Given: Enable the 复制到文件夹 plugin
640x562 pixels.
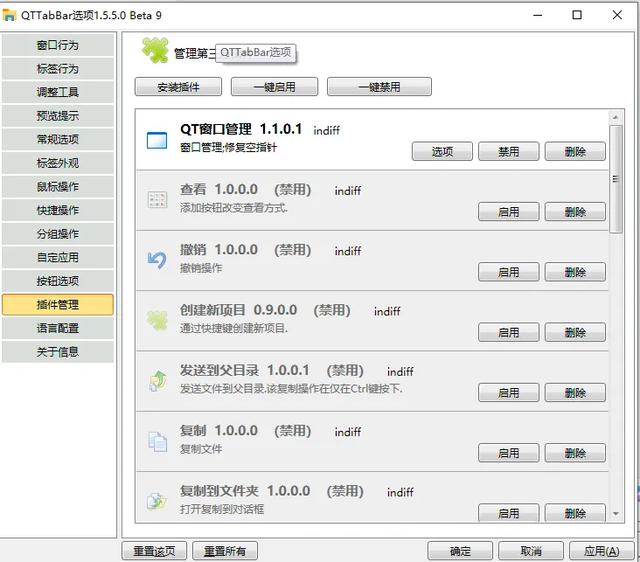Looking at the screenshot, I should 509,513.
